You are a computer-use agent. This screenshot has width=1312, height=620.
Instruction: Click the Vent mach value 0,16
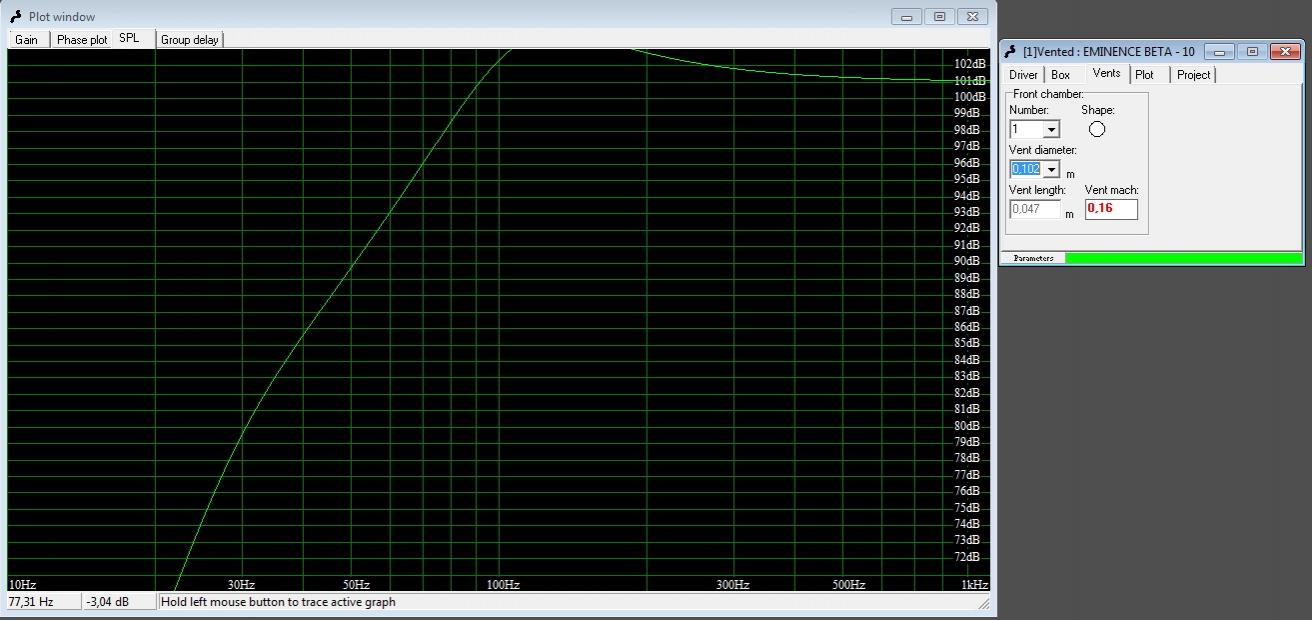click(1111, 209)
